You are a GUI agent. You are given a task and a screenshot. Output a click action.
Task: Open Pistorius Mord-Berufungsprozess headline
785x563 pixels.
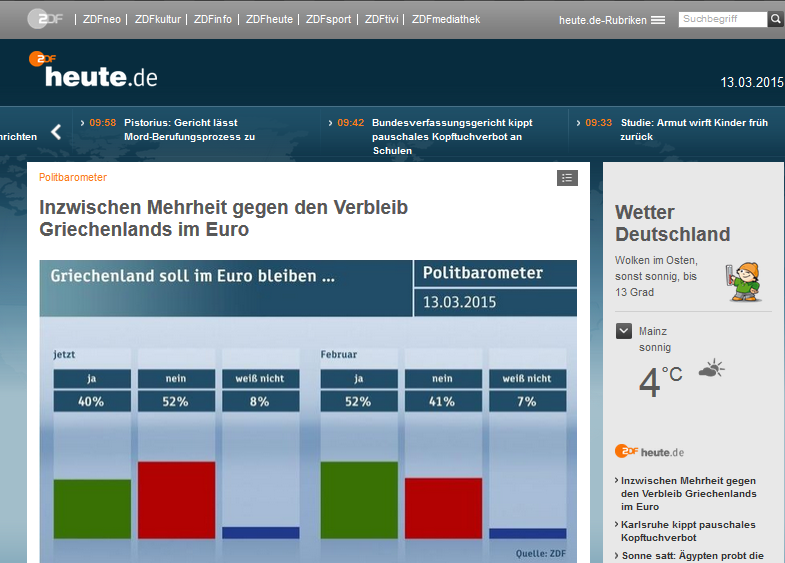pyautogui.click(x=190, y=130)
